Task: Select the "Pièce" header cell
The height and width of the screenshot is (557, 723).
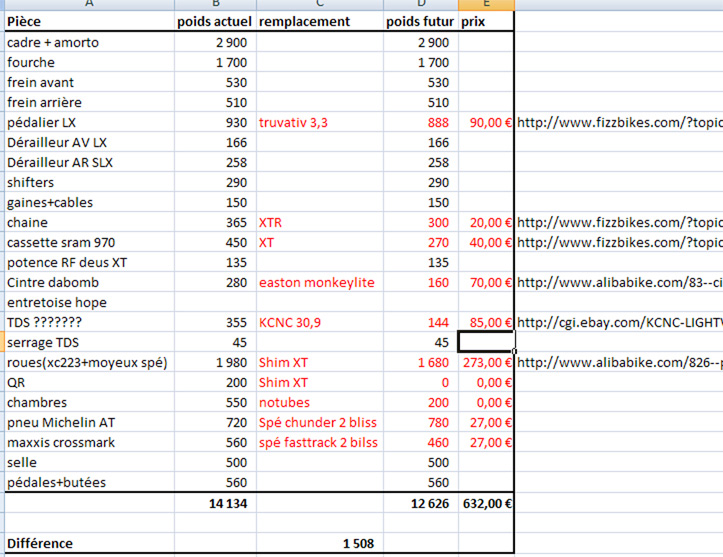Action: coord(87,22)
